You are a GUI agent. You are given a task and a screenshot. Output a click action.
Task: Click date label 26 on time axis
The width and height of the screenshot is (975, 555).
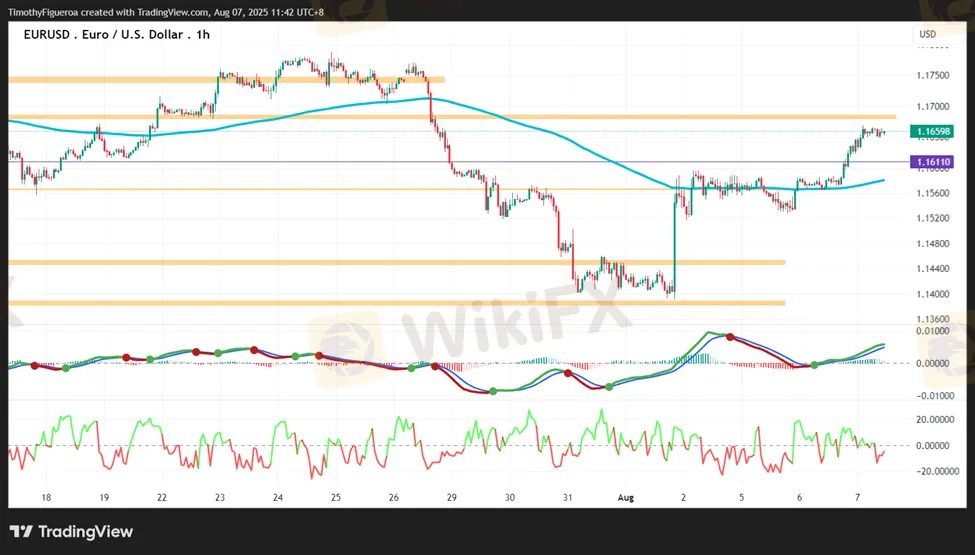(394, 498)
